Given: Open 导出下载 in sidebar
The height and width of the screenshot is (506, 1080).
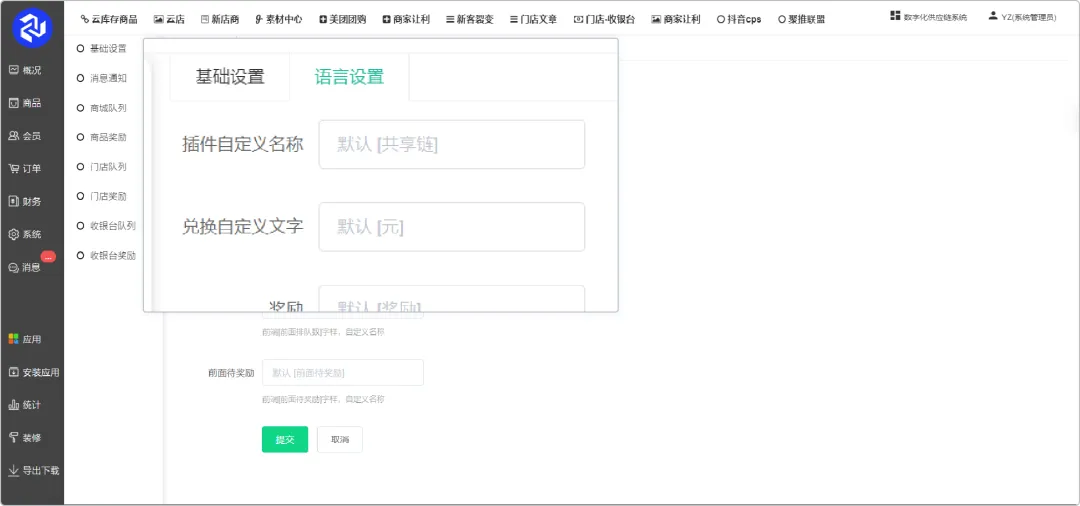Looking at the screenshot, I should coord(34,471).
